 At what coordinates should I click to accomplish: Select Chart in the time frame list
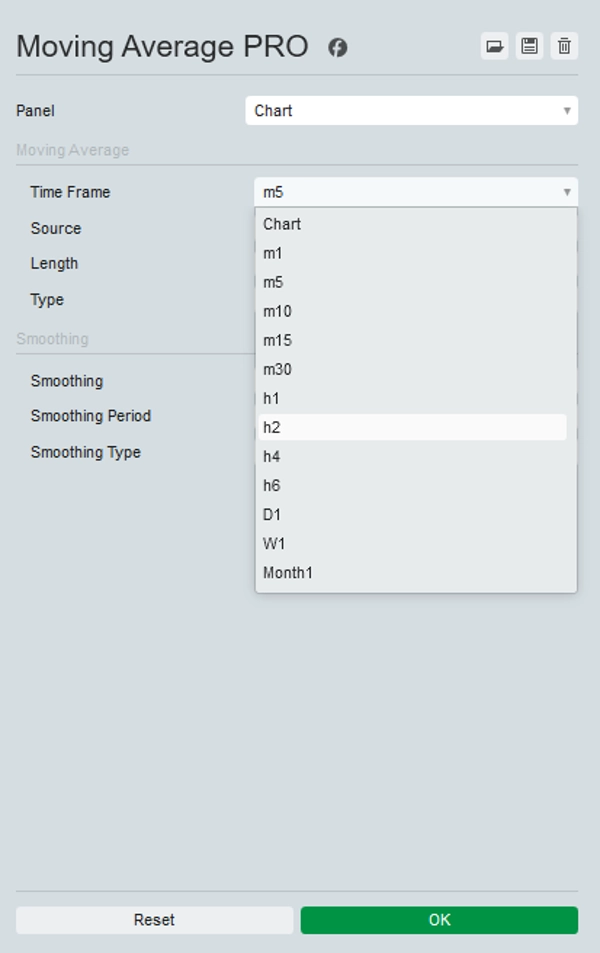(x=282, y=224)
